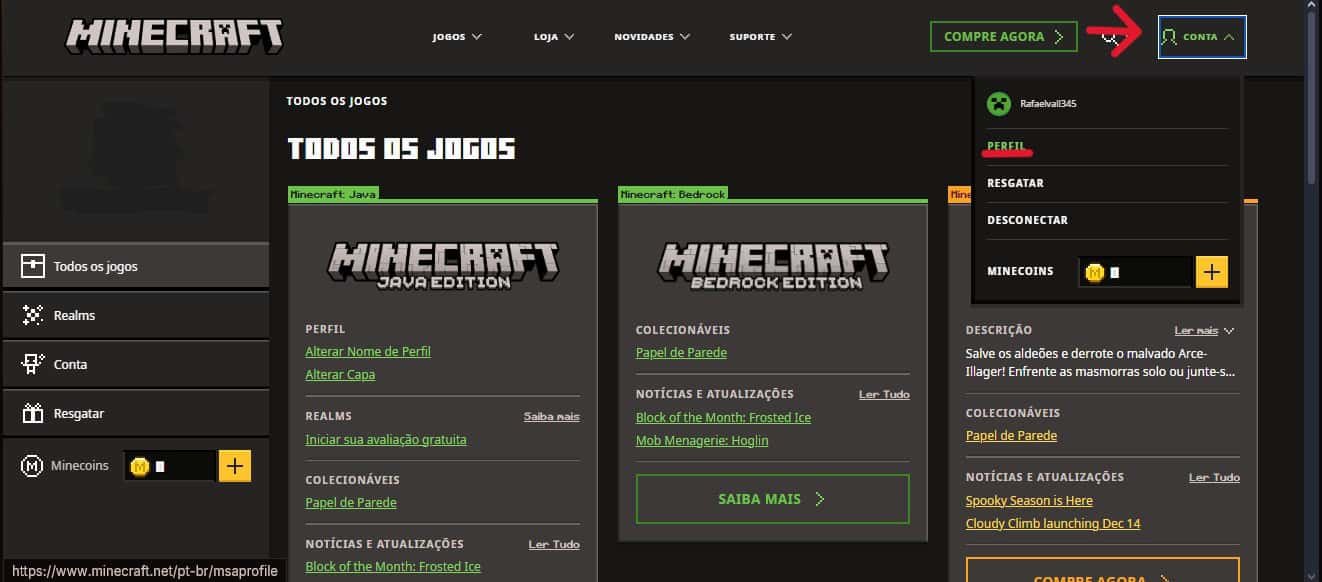The image size is (1322, 582).
Task: Expand the Novidades menu
Action: pos(652,37)
